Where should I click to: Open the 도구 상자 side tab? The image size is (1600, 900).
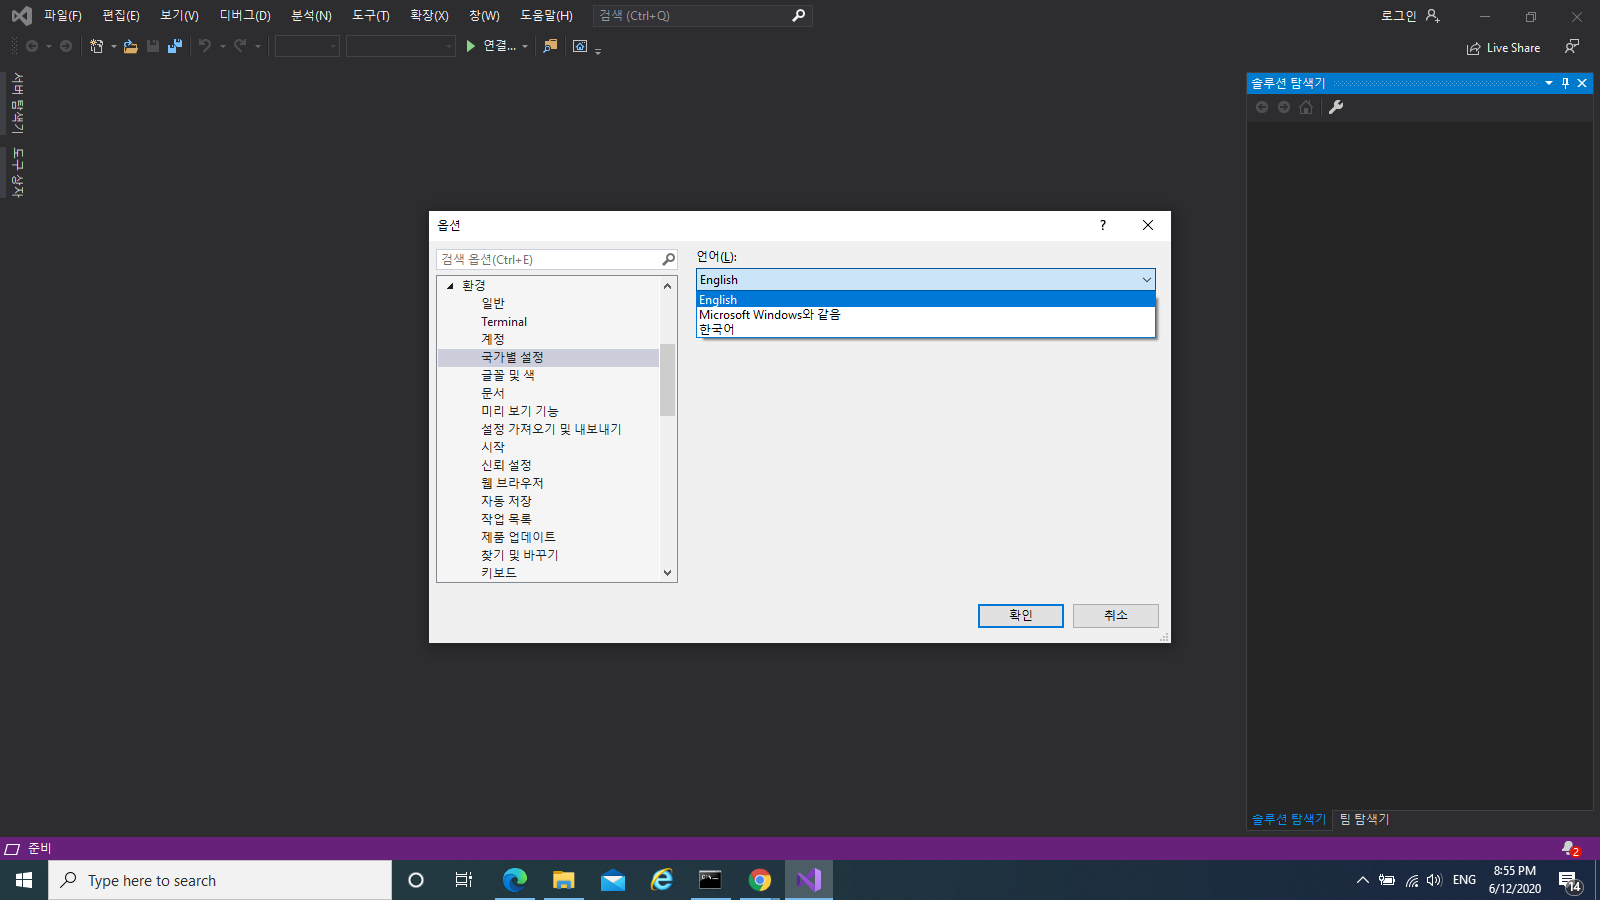pos(17,172)
